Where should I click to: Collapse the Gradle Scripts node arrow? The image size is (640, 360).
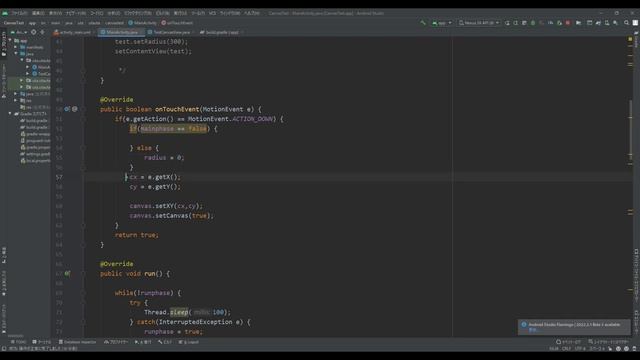tap(11, 114)
